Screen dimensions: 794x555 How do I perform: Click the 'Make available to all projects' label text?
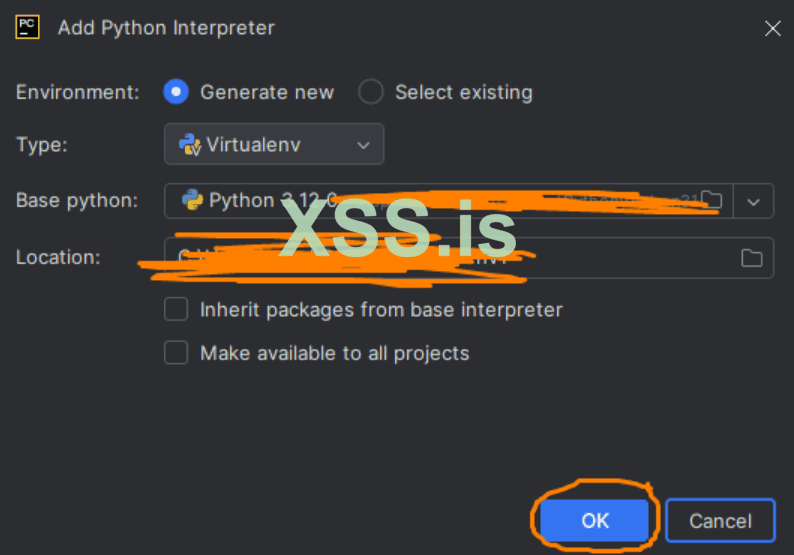[334, 353]
